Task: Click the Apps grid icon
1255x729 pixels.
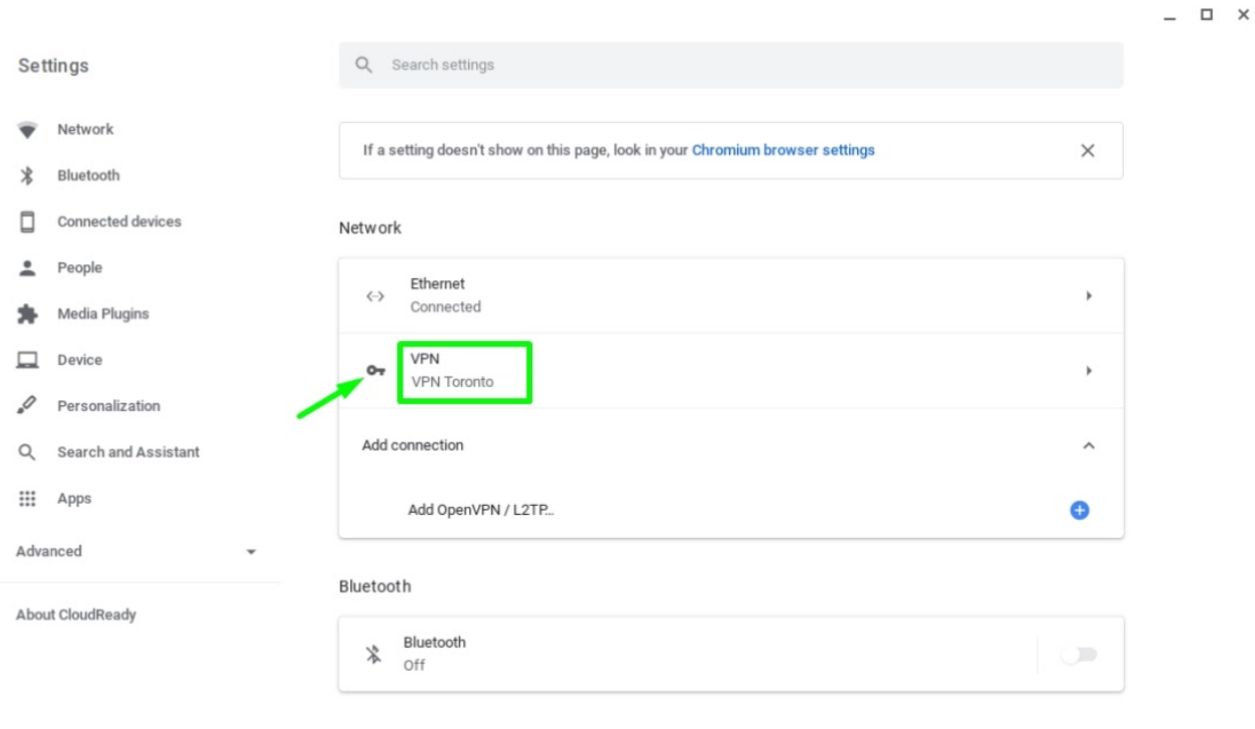Action: (27, 498)
